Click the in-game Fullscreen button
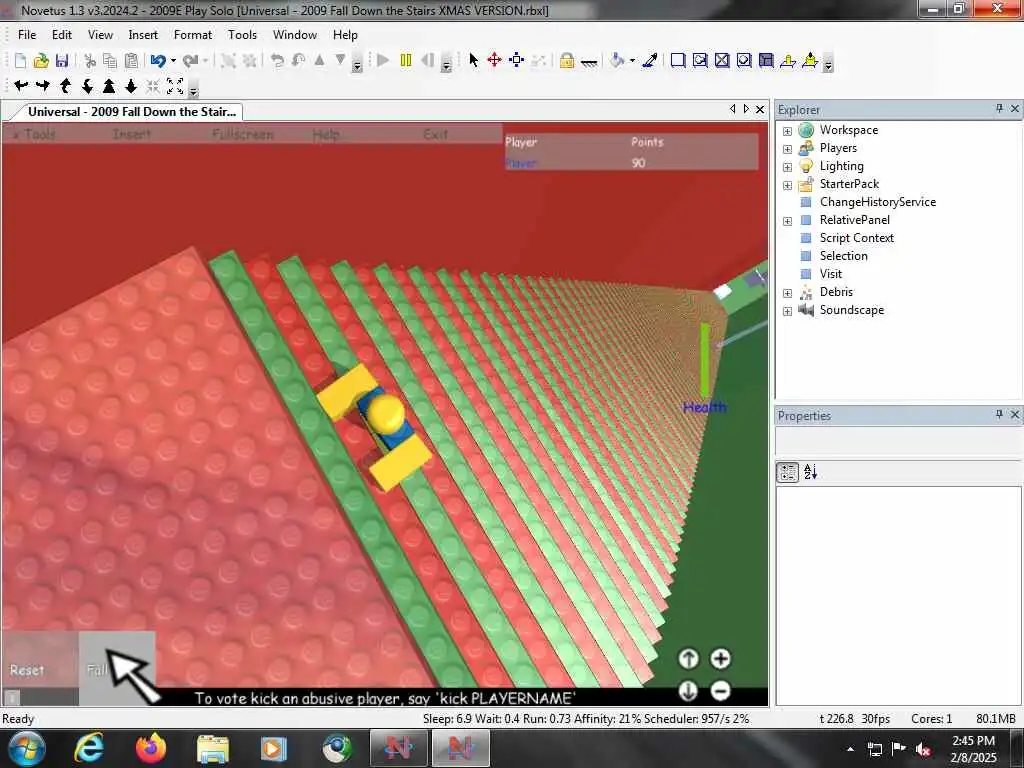The width and height of the screenshot is (1024, 768). (243, 134)
